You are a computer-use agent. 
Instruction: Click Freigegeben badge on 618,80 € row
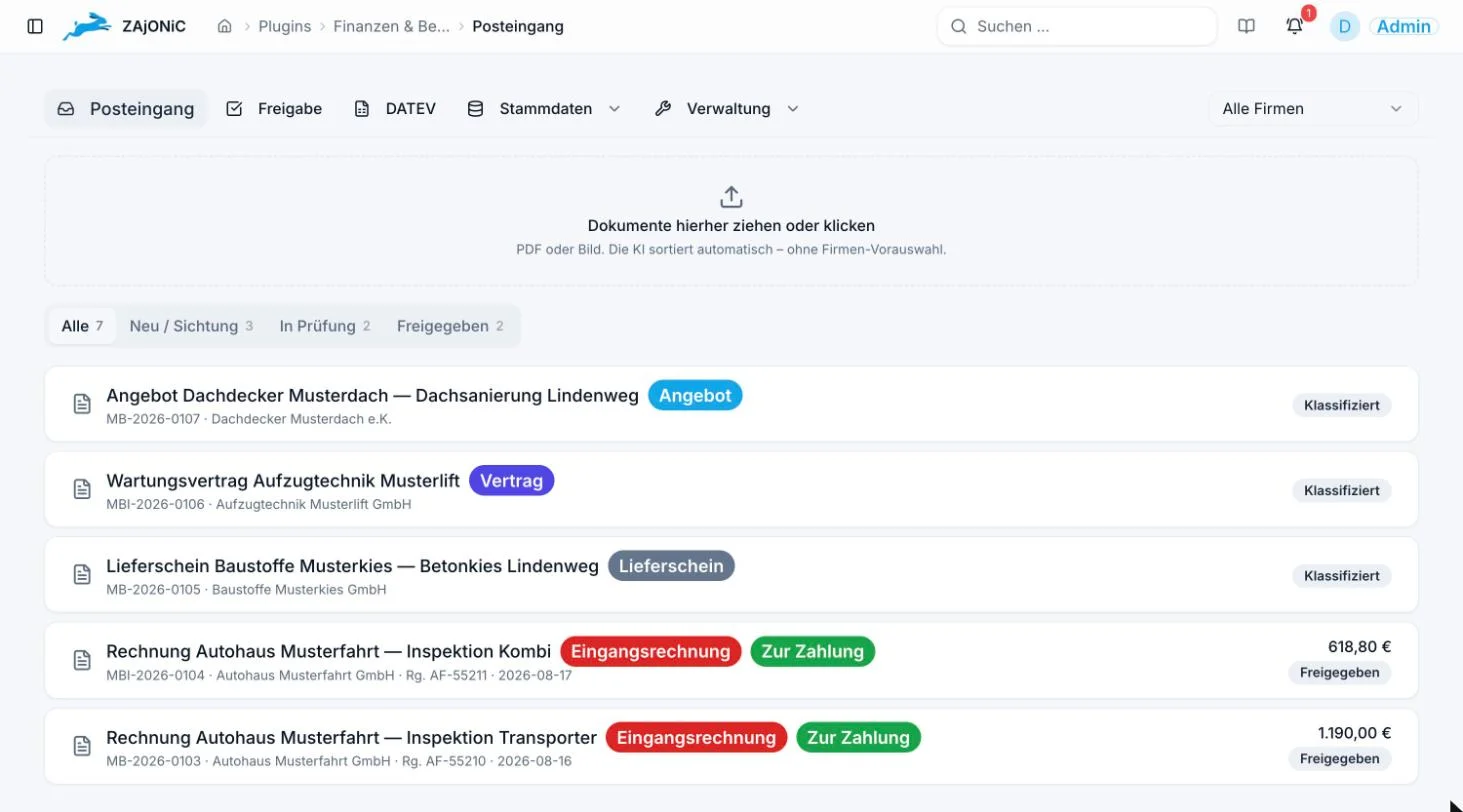(x=1339, y=673)
